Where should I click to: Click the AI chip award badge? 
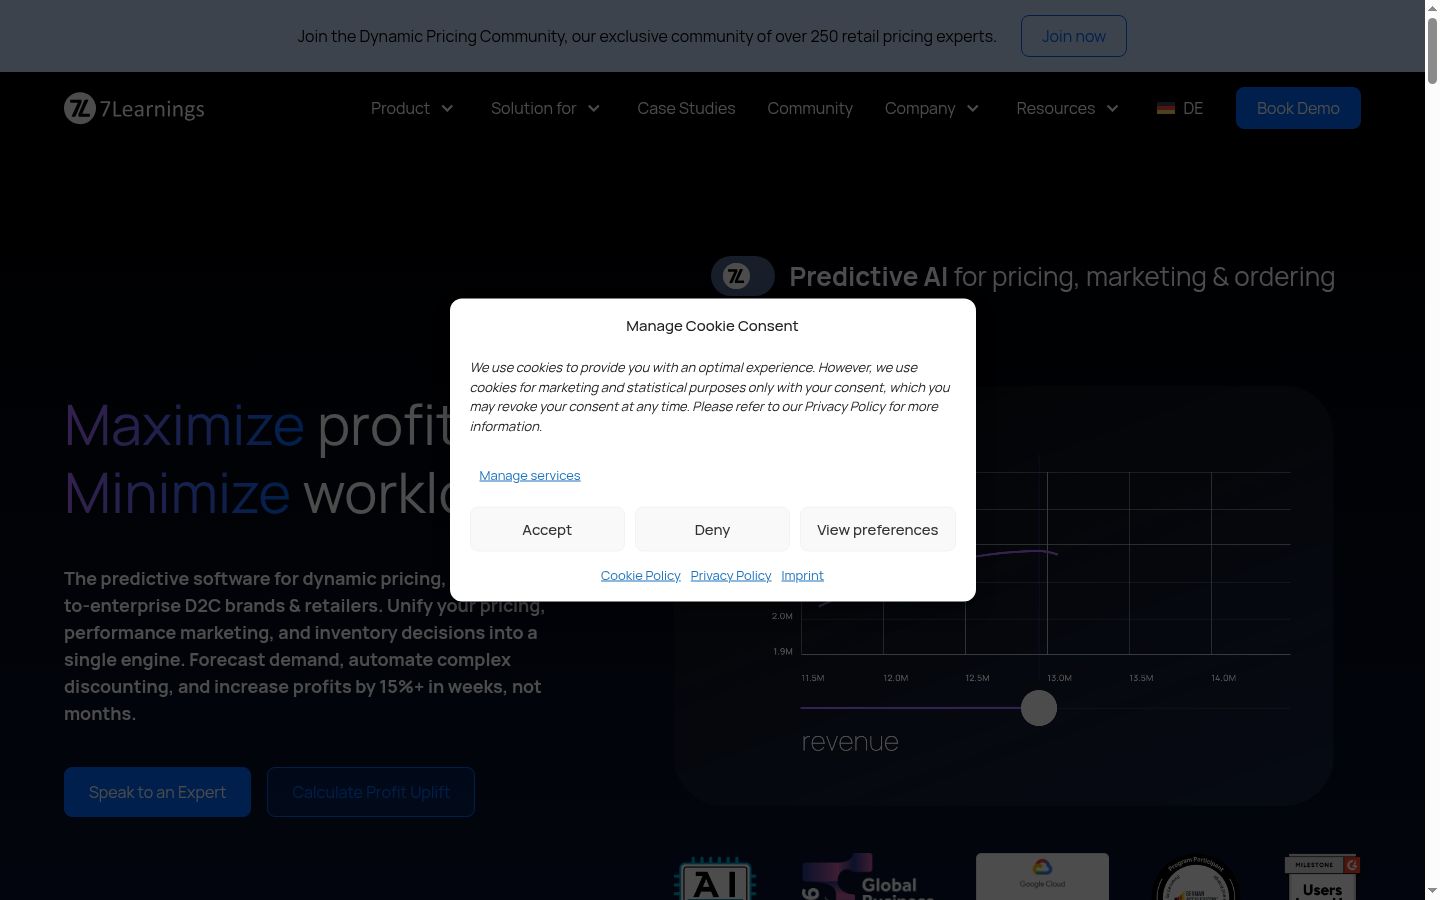(x=716, y=878)
